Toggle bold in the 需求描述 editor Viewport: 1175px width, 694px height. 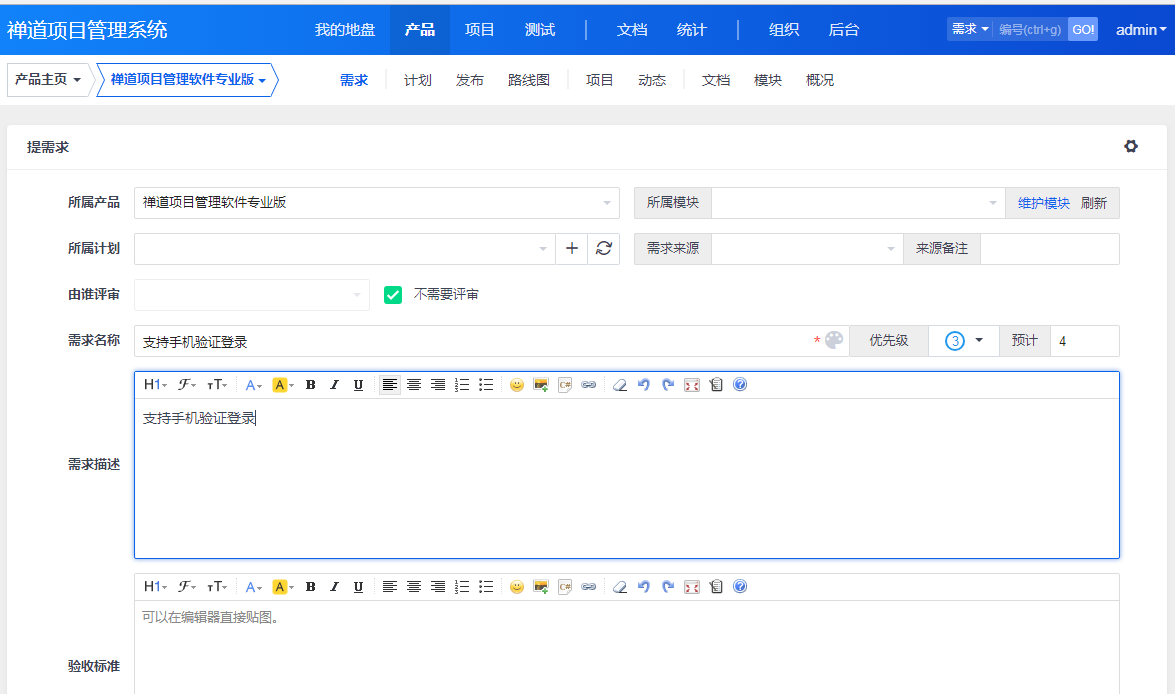point(310,385)
